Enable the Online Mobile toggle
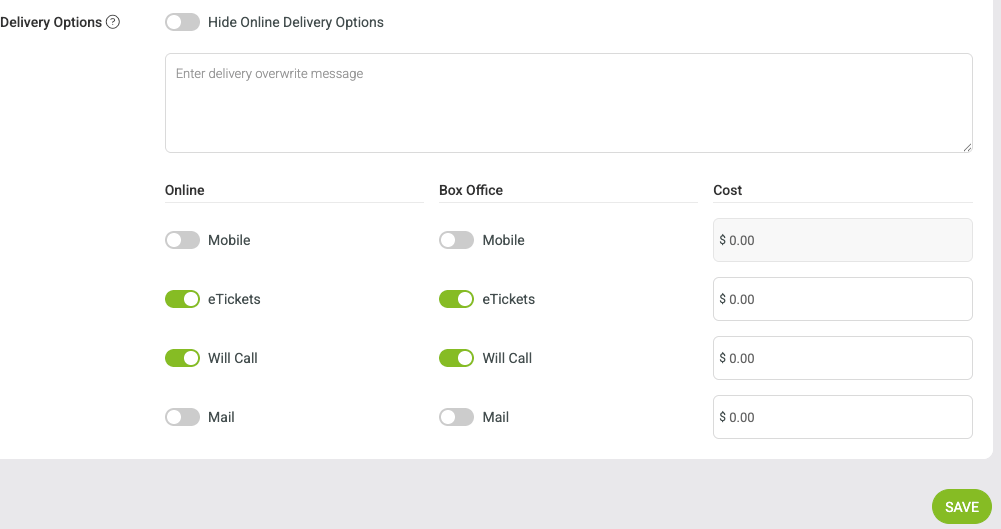Viewport: 1001px width, 529px height. coord(183,240)
